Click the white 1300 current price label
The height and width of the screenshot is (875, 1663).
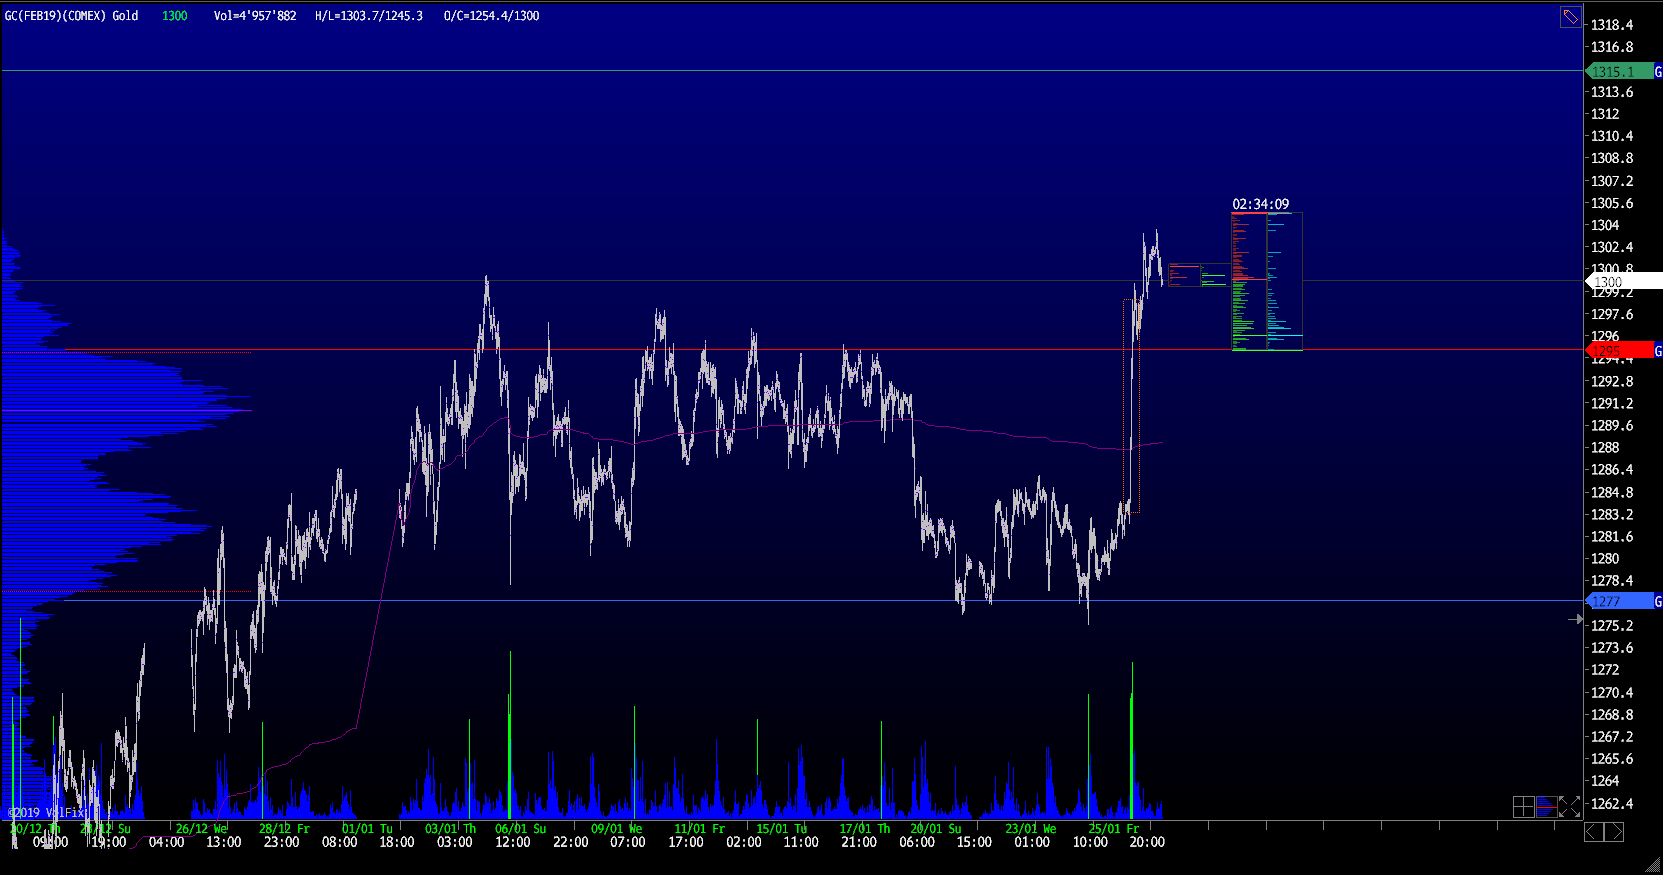(1620, 282)
